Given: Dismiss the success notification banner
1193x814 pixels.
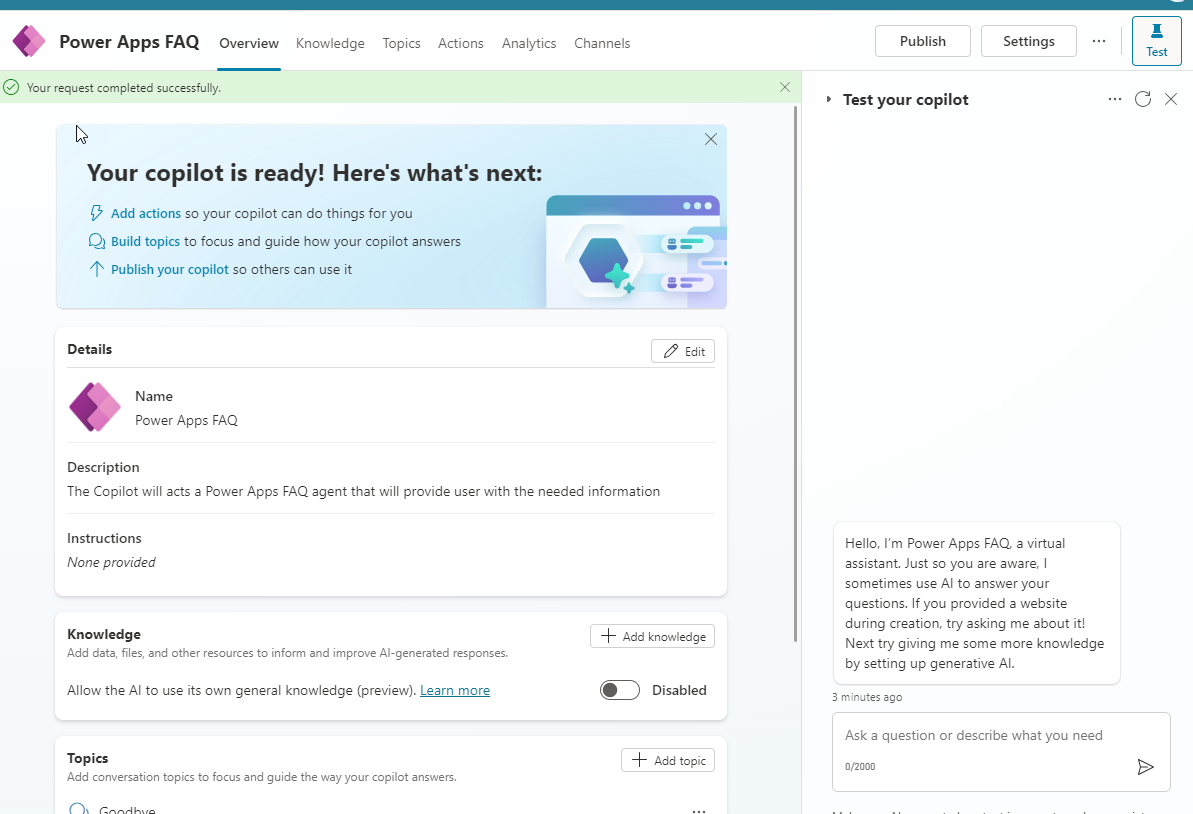Looking at the screenshot, I should click(x=785, y=88).
